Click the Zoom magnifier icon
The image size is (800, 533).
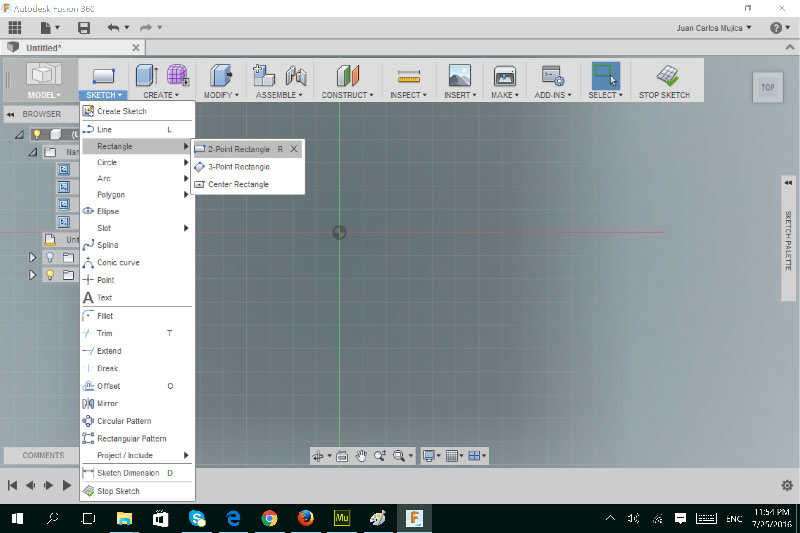coord(380,456)
